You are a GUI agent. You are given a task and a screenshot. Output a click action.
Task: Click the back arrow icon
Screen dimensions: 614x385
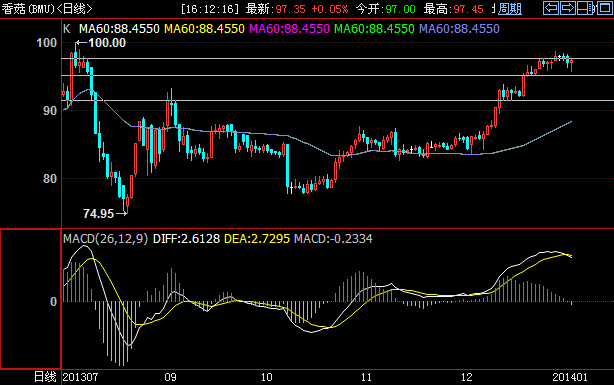(551, 8)
